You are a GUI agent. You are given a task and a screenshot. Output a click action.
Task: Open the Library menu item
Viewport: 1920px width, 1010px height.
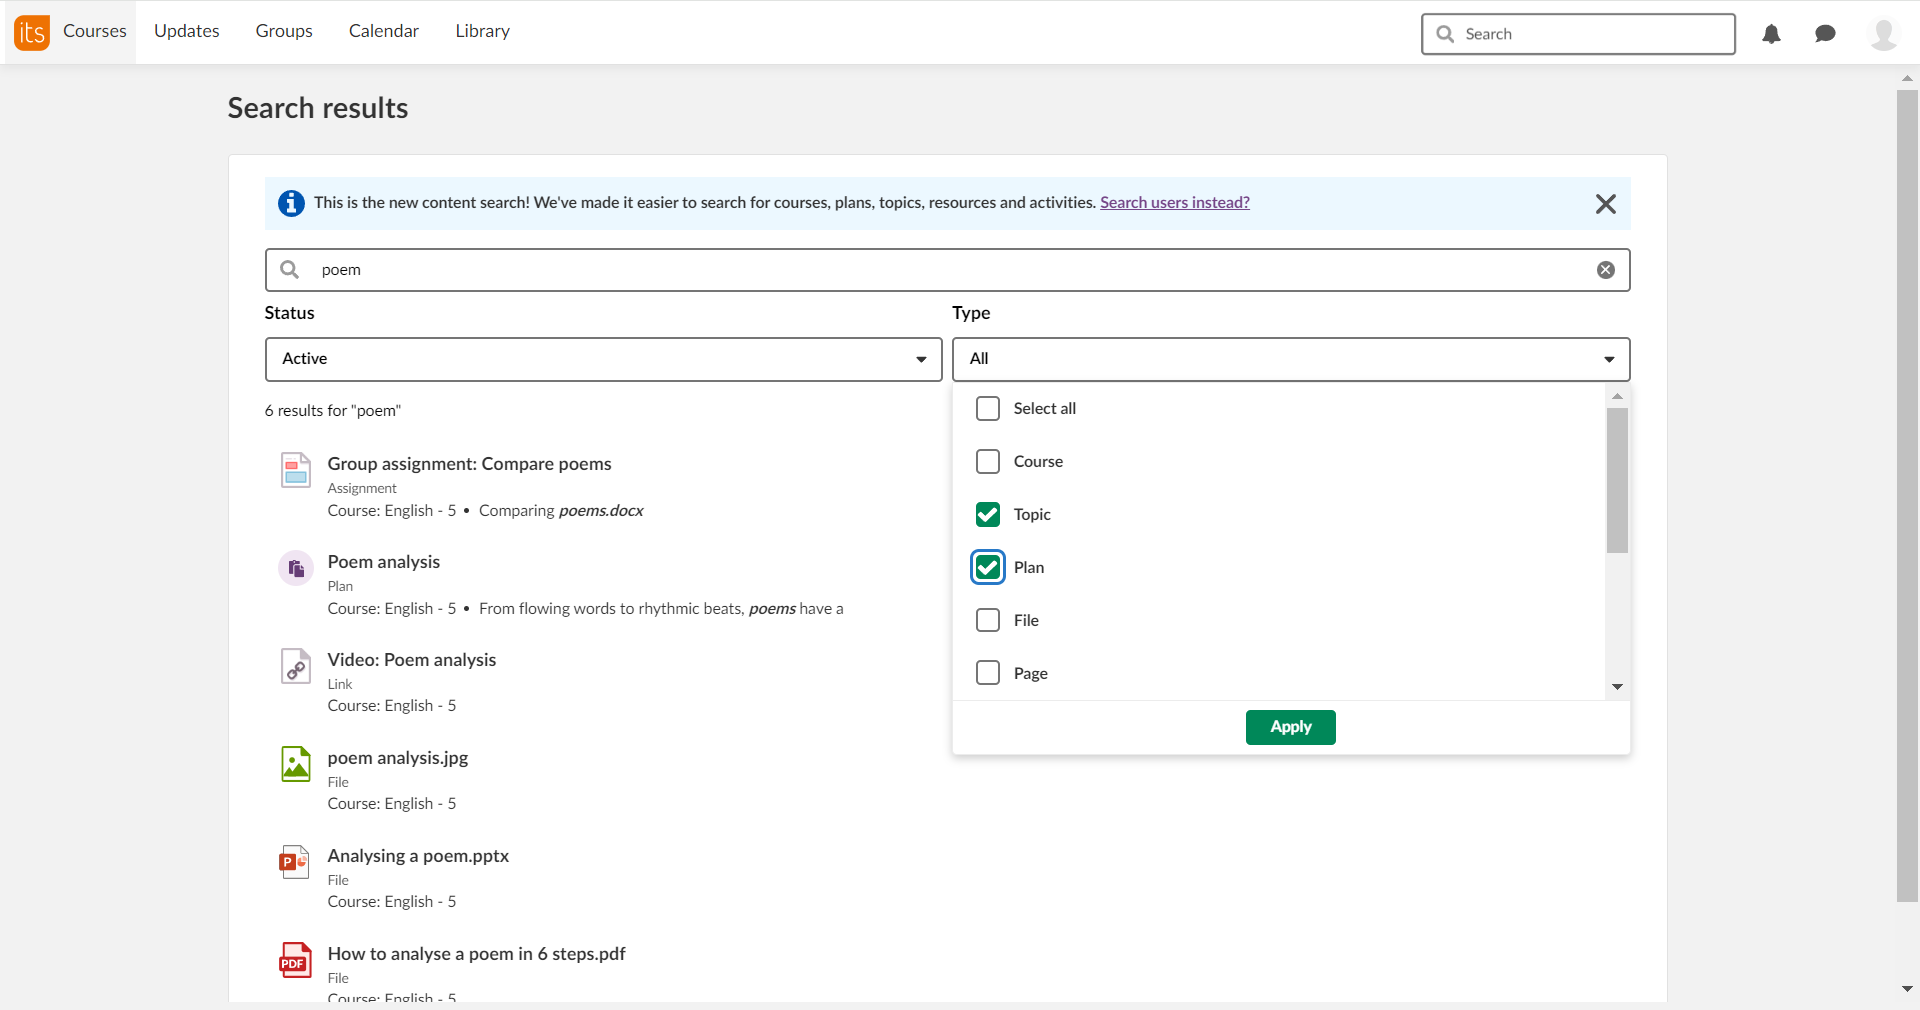pyautogui.click(x=482, y=31)
